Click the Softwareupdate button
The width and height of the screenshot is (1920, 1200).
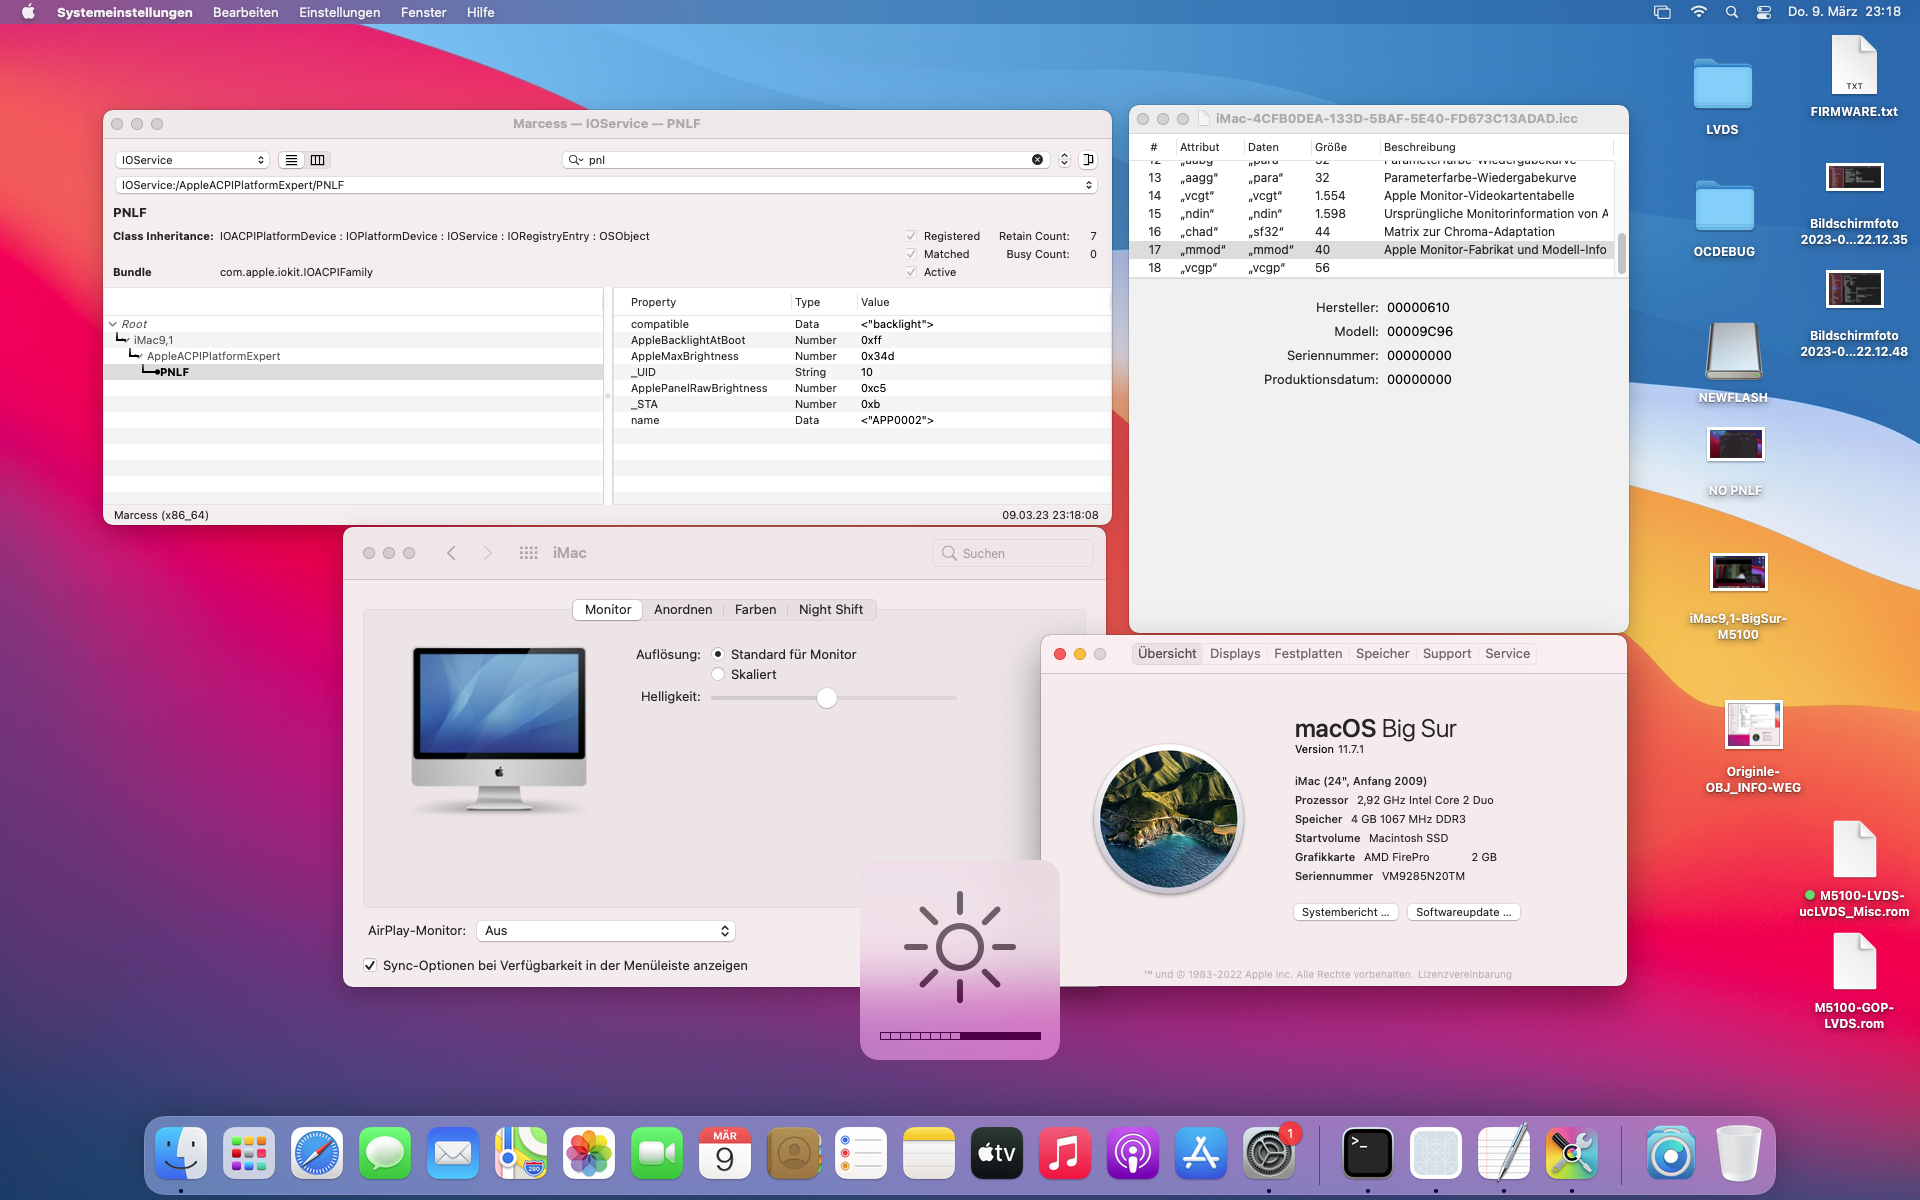pyautogui.click(x=1463, y=912)
